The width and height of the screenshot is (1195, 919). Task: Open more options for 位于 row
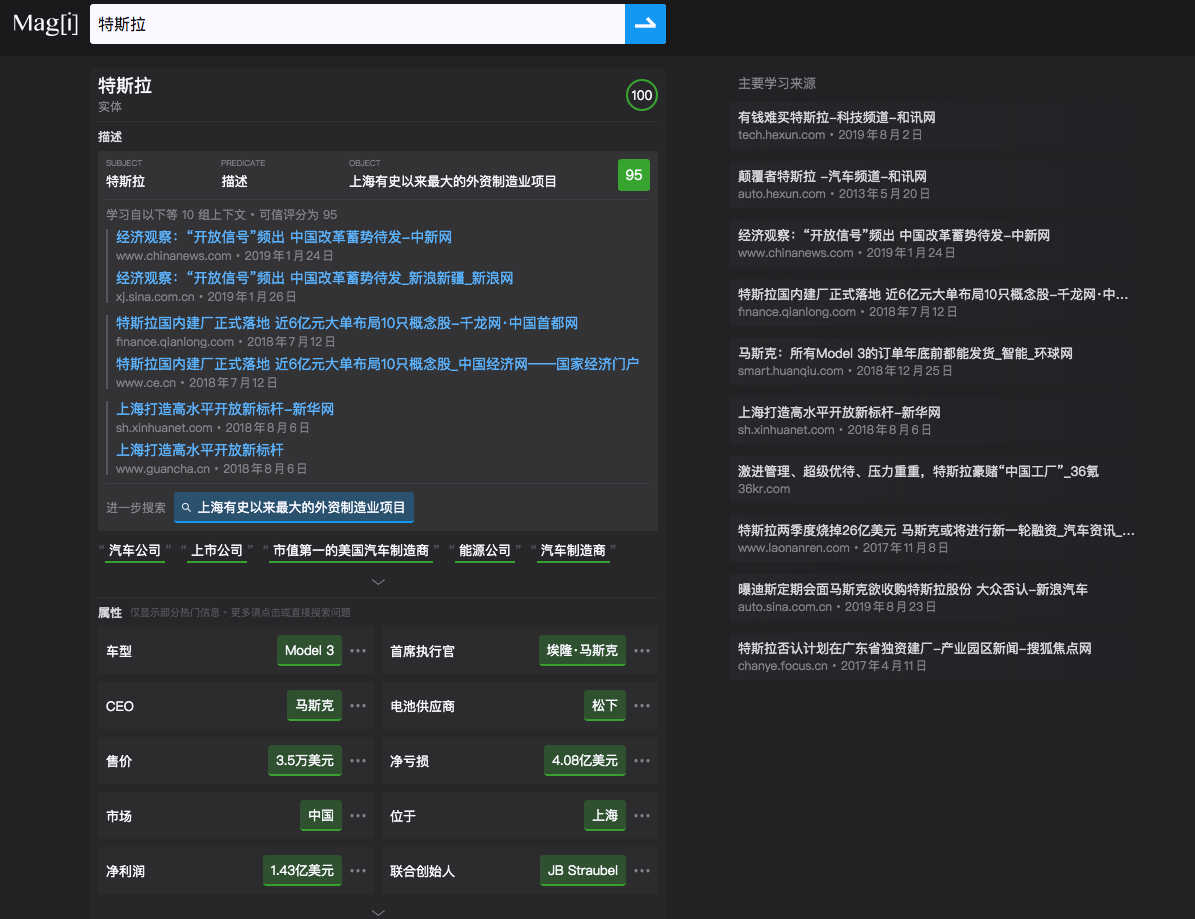pos(642,815)
